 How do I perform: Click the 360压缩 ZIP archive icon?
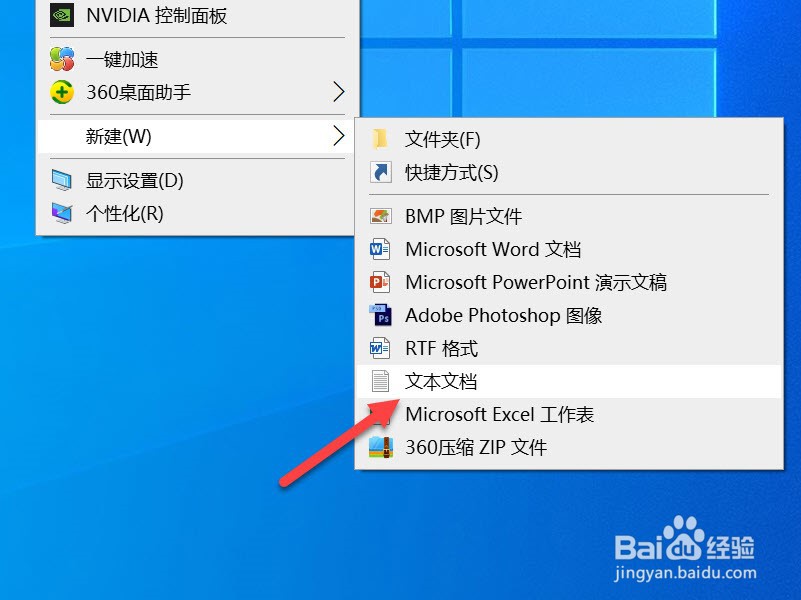[381, 447]
